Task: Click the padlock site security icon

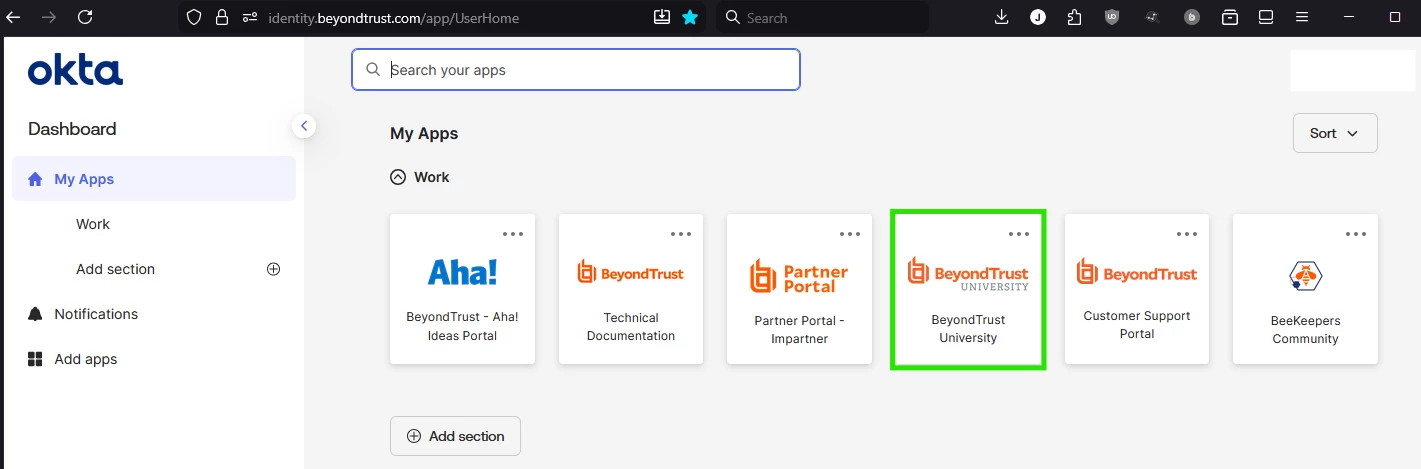Action: [222, 17]
